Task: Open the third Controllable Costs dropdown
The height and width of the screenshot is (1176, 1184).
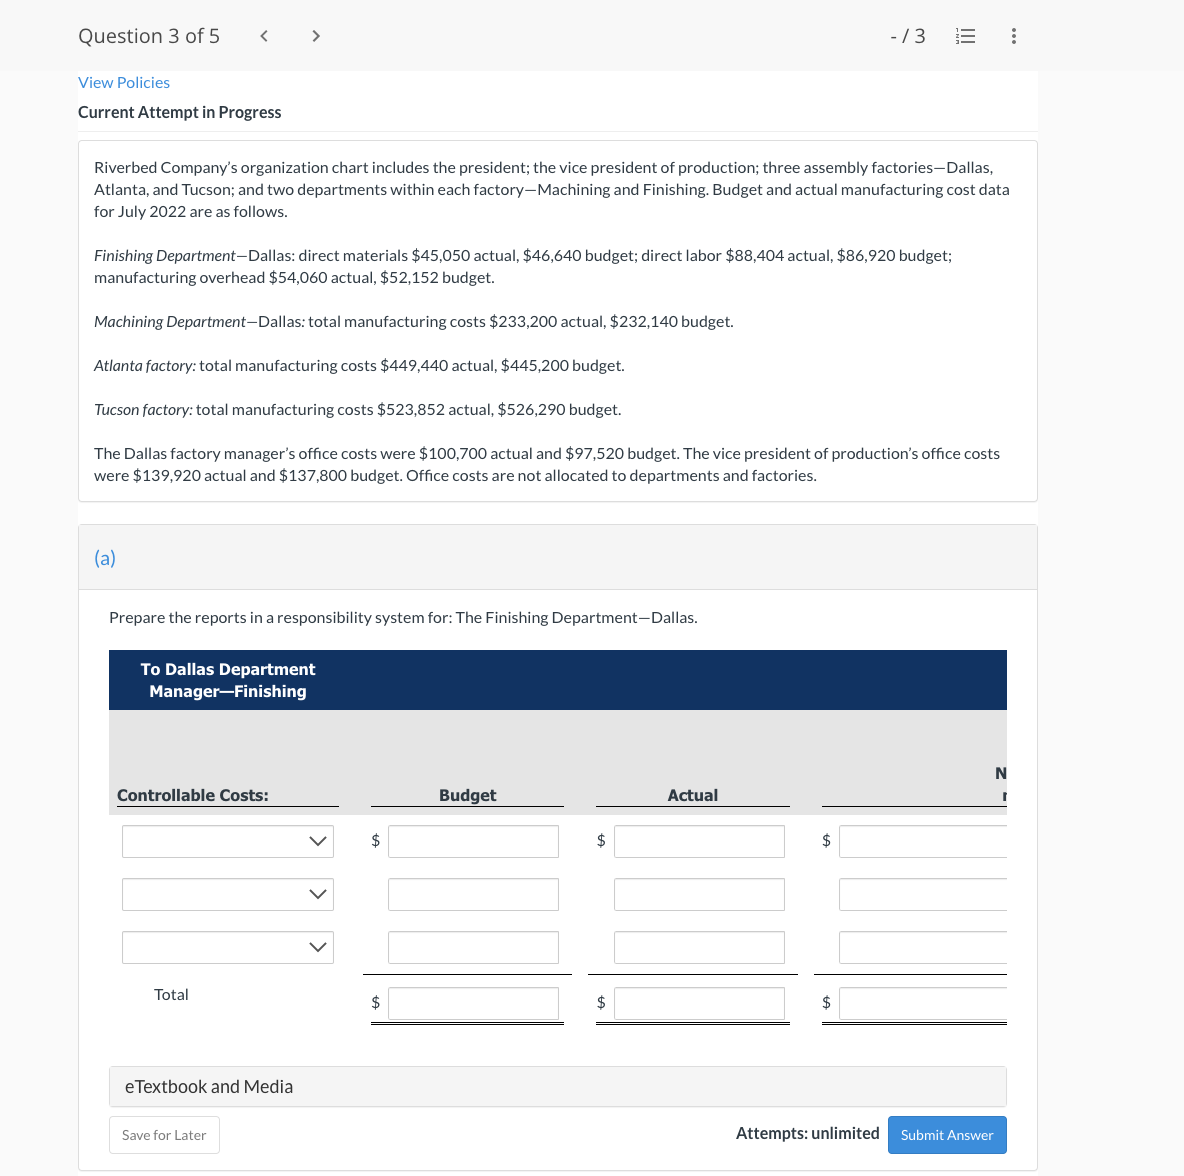Action: [227, 947]
